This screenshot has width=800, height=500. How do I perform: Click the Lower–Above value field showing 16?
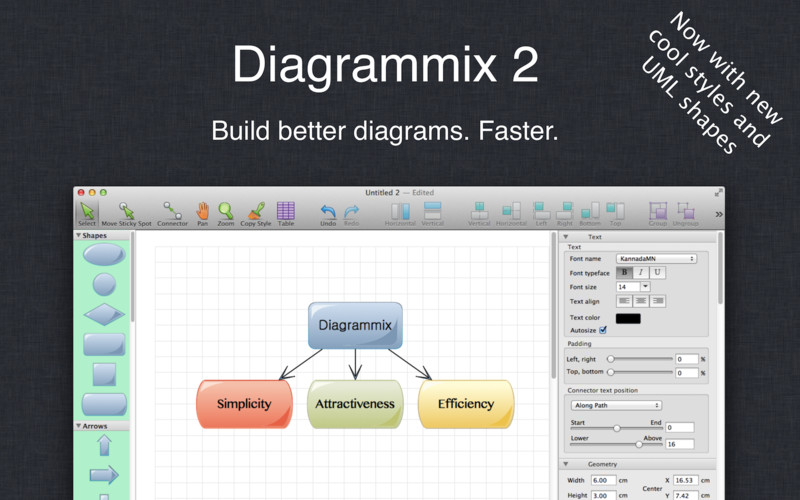pyautogui.click(x=680, y=444)
